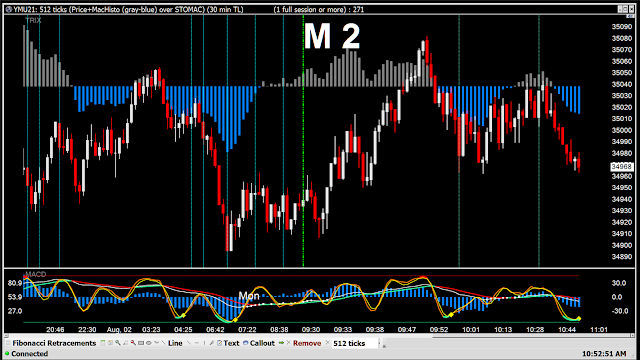
Task: Click the 20:46 time axis label
Action: click(55, 329)
